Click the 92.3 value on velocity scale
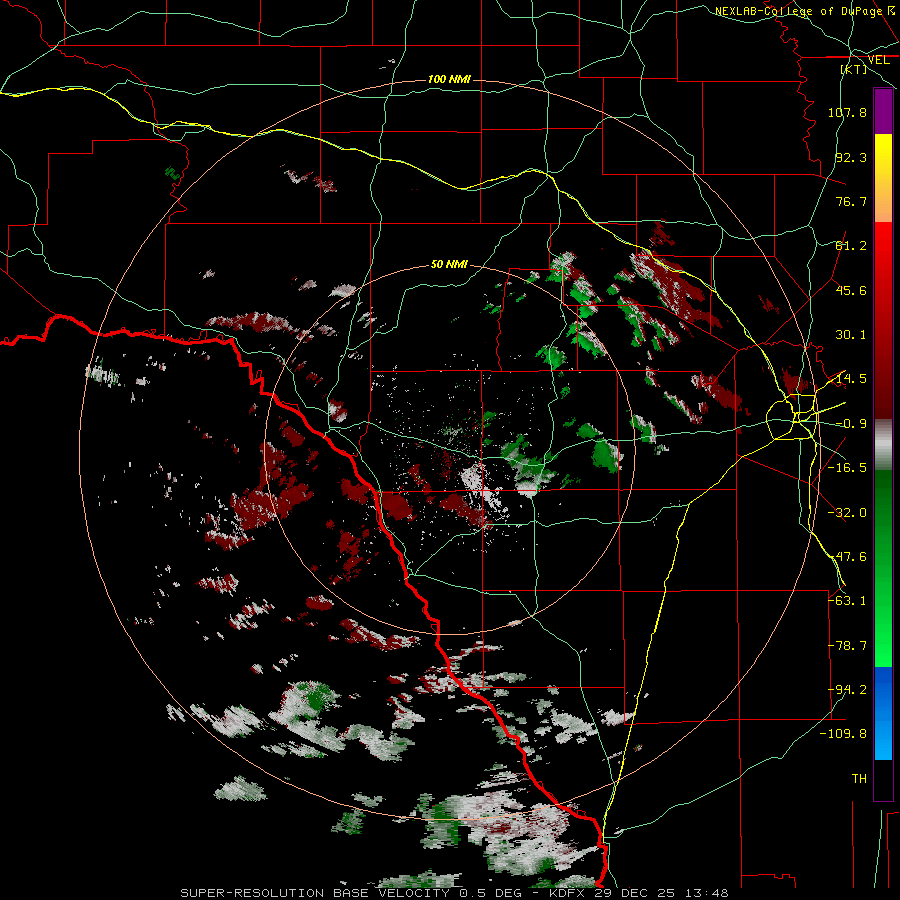This screenshot has width=900, height=900. click(x=851, y=157)
